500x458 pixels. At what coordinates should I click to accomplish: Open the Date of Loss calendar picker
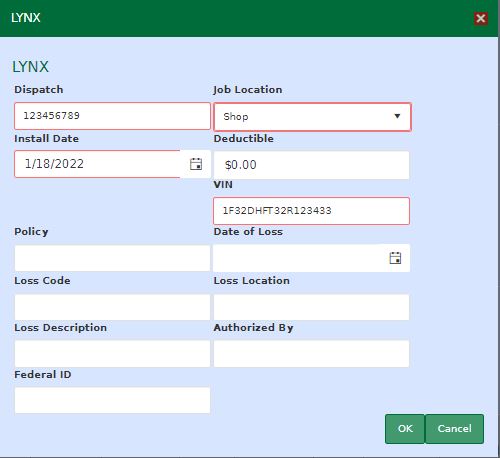[x=395, y=258]
